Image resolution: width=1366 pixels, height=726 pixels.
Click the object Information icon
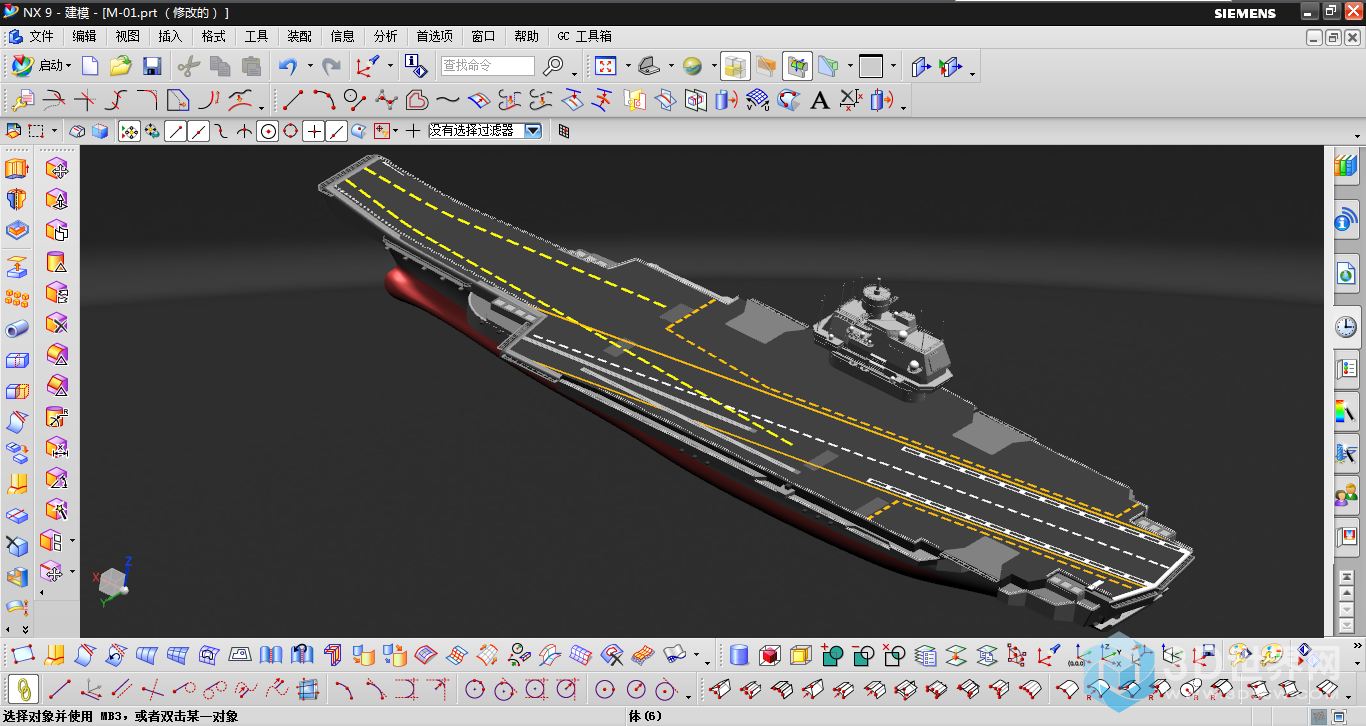point(416,66)
